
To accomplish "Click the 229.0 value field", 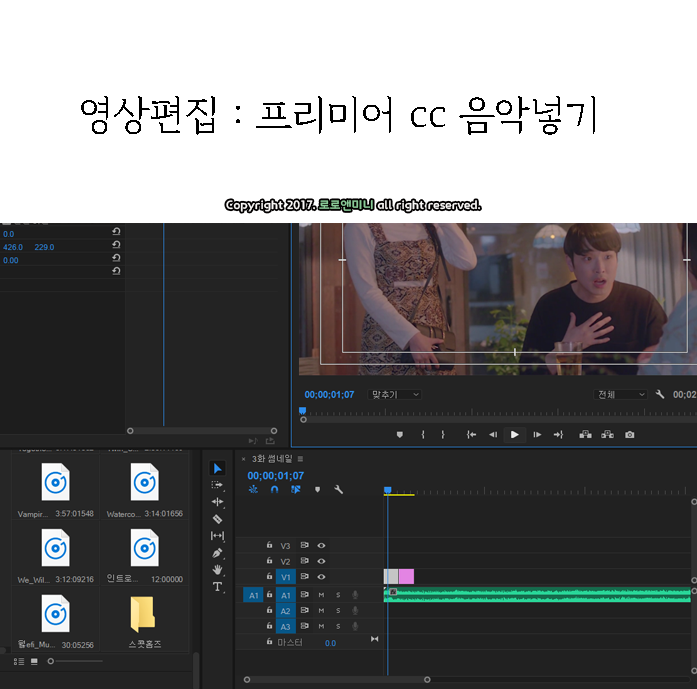I will tap(44, 247).
